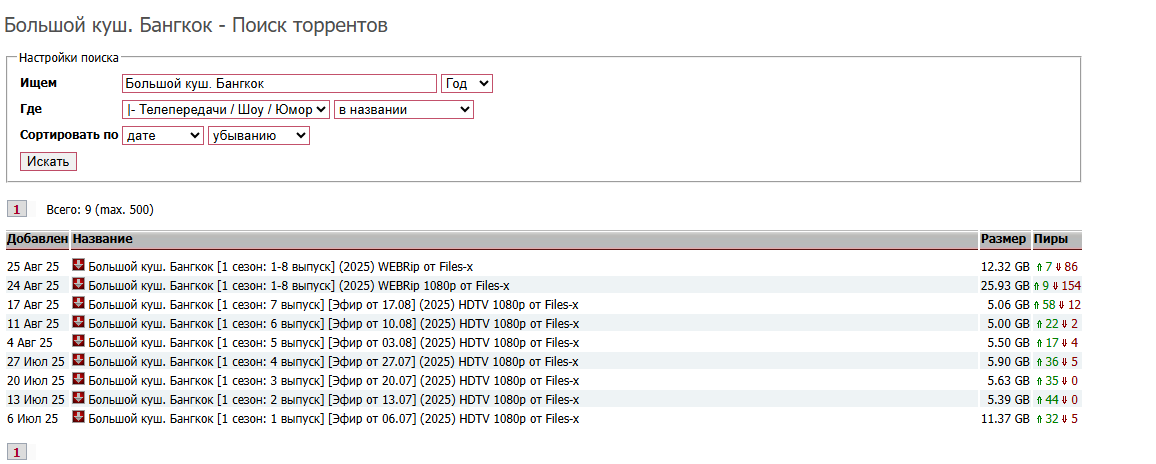Image resolution: width=1156 pixels, height=464 pixels.
Task: Click download icon next to 4 выпуск
Action: click(x=79, y=361)
